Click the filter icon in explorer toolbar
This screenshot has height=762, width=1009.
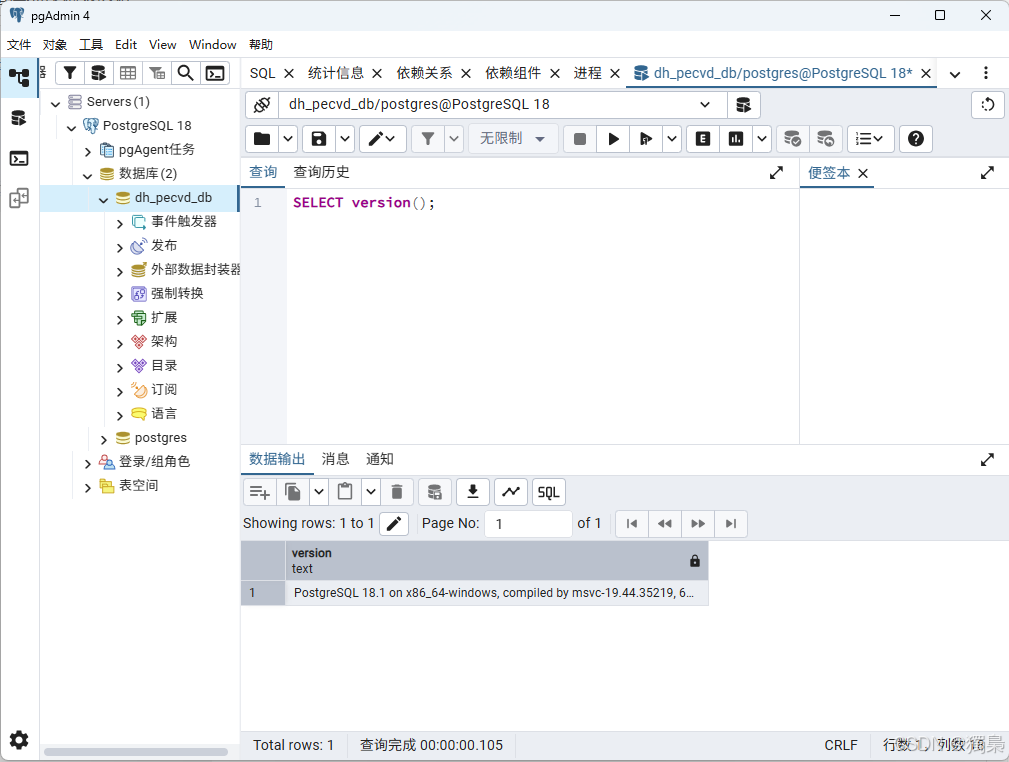pos(70,73)
